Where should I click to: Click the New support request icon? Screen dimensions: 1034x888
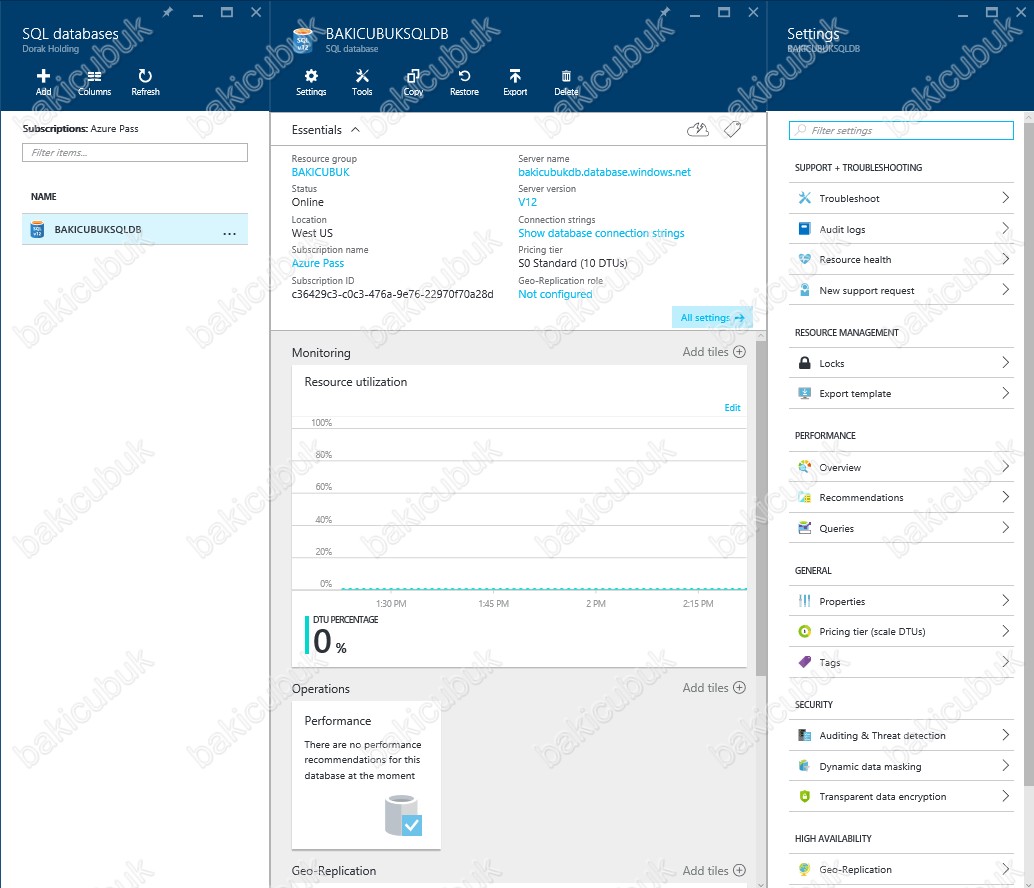805,290
